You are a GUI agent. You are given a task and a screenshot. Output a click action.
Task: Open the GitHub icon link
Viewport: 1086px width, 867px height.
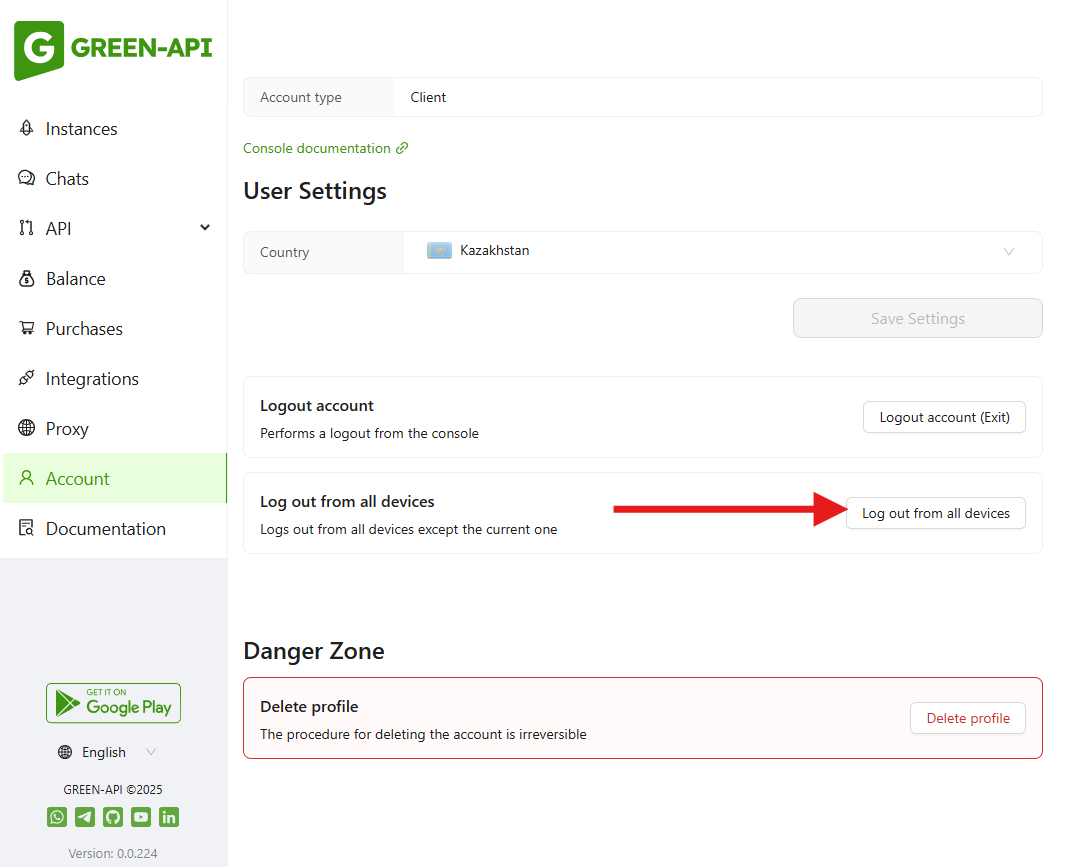(113, 817)
